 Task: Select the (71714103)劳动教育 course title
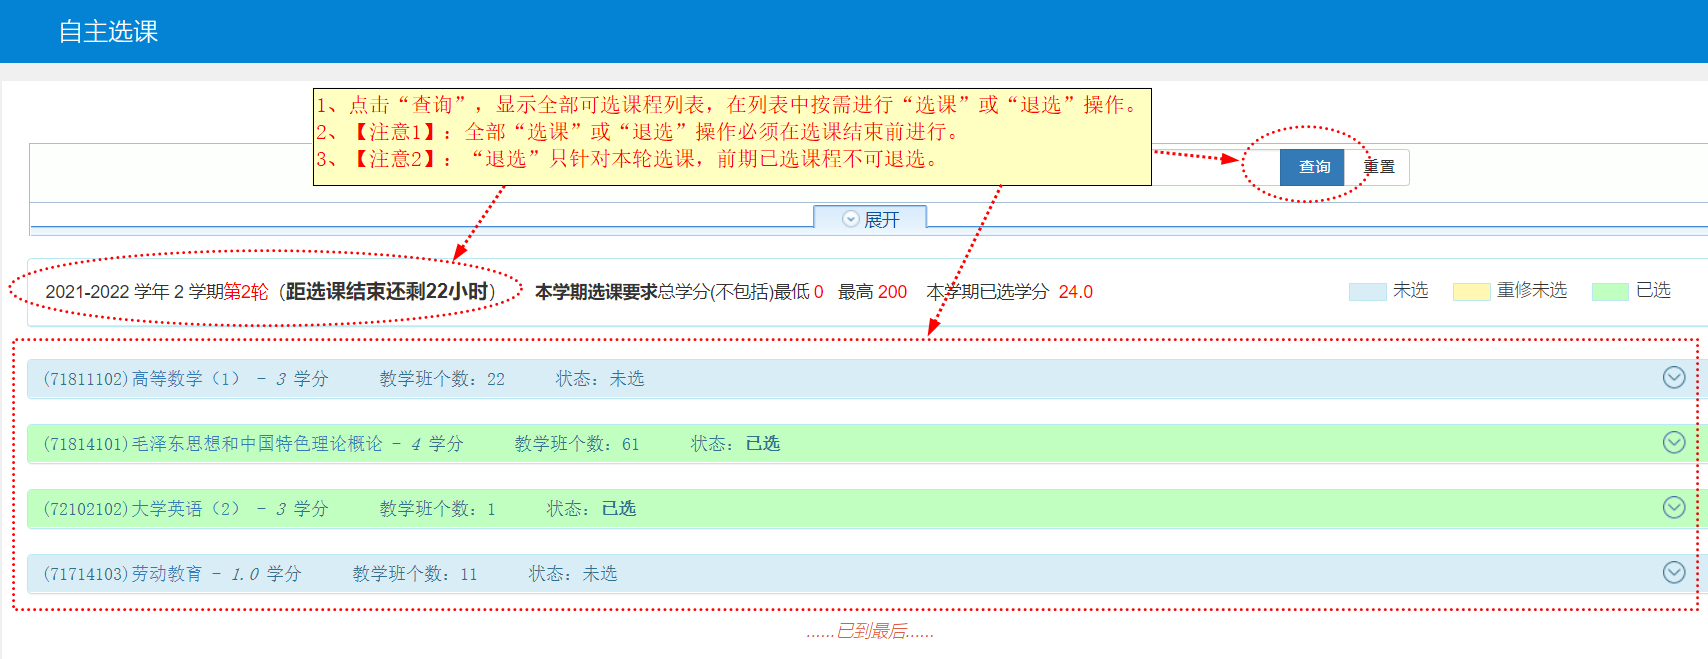tap(122, 574)
